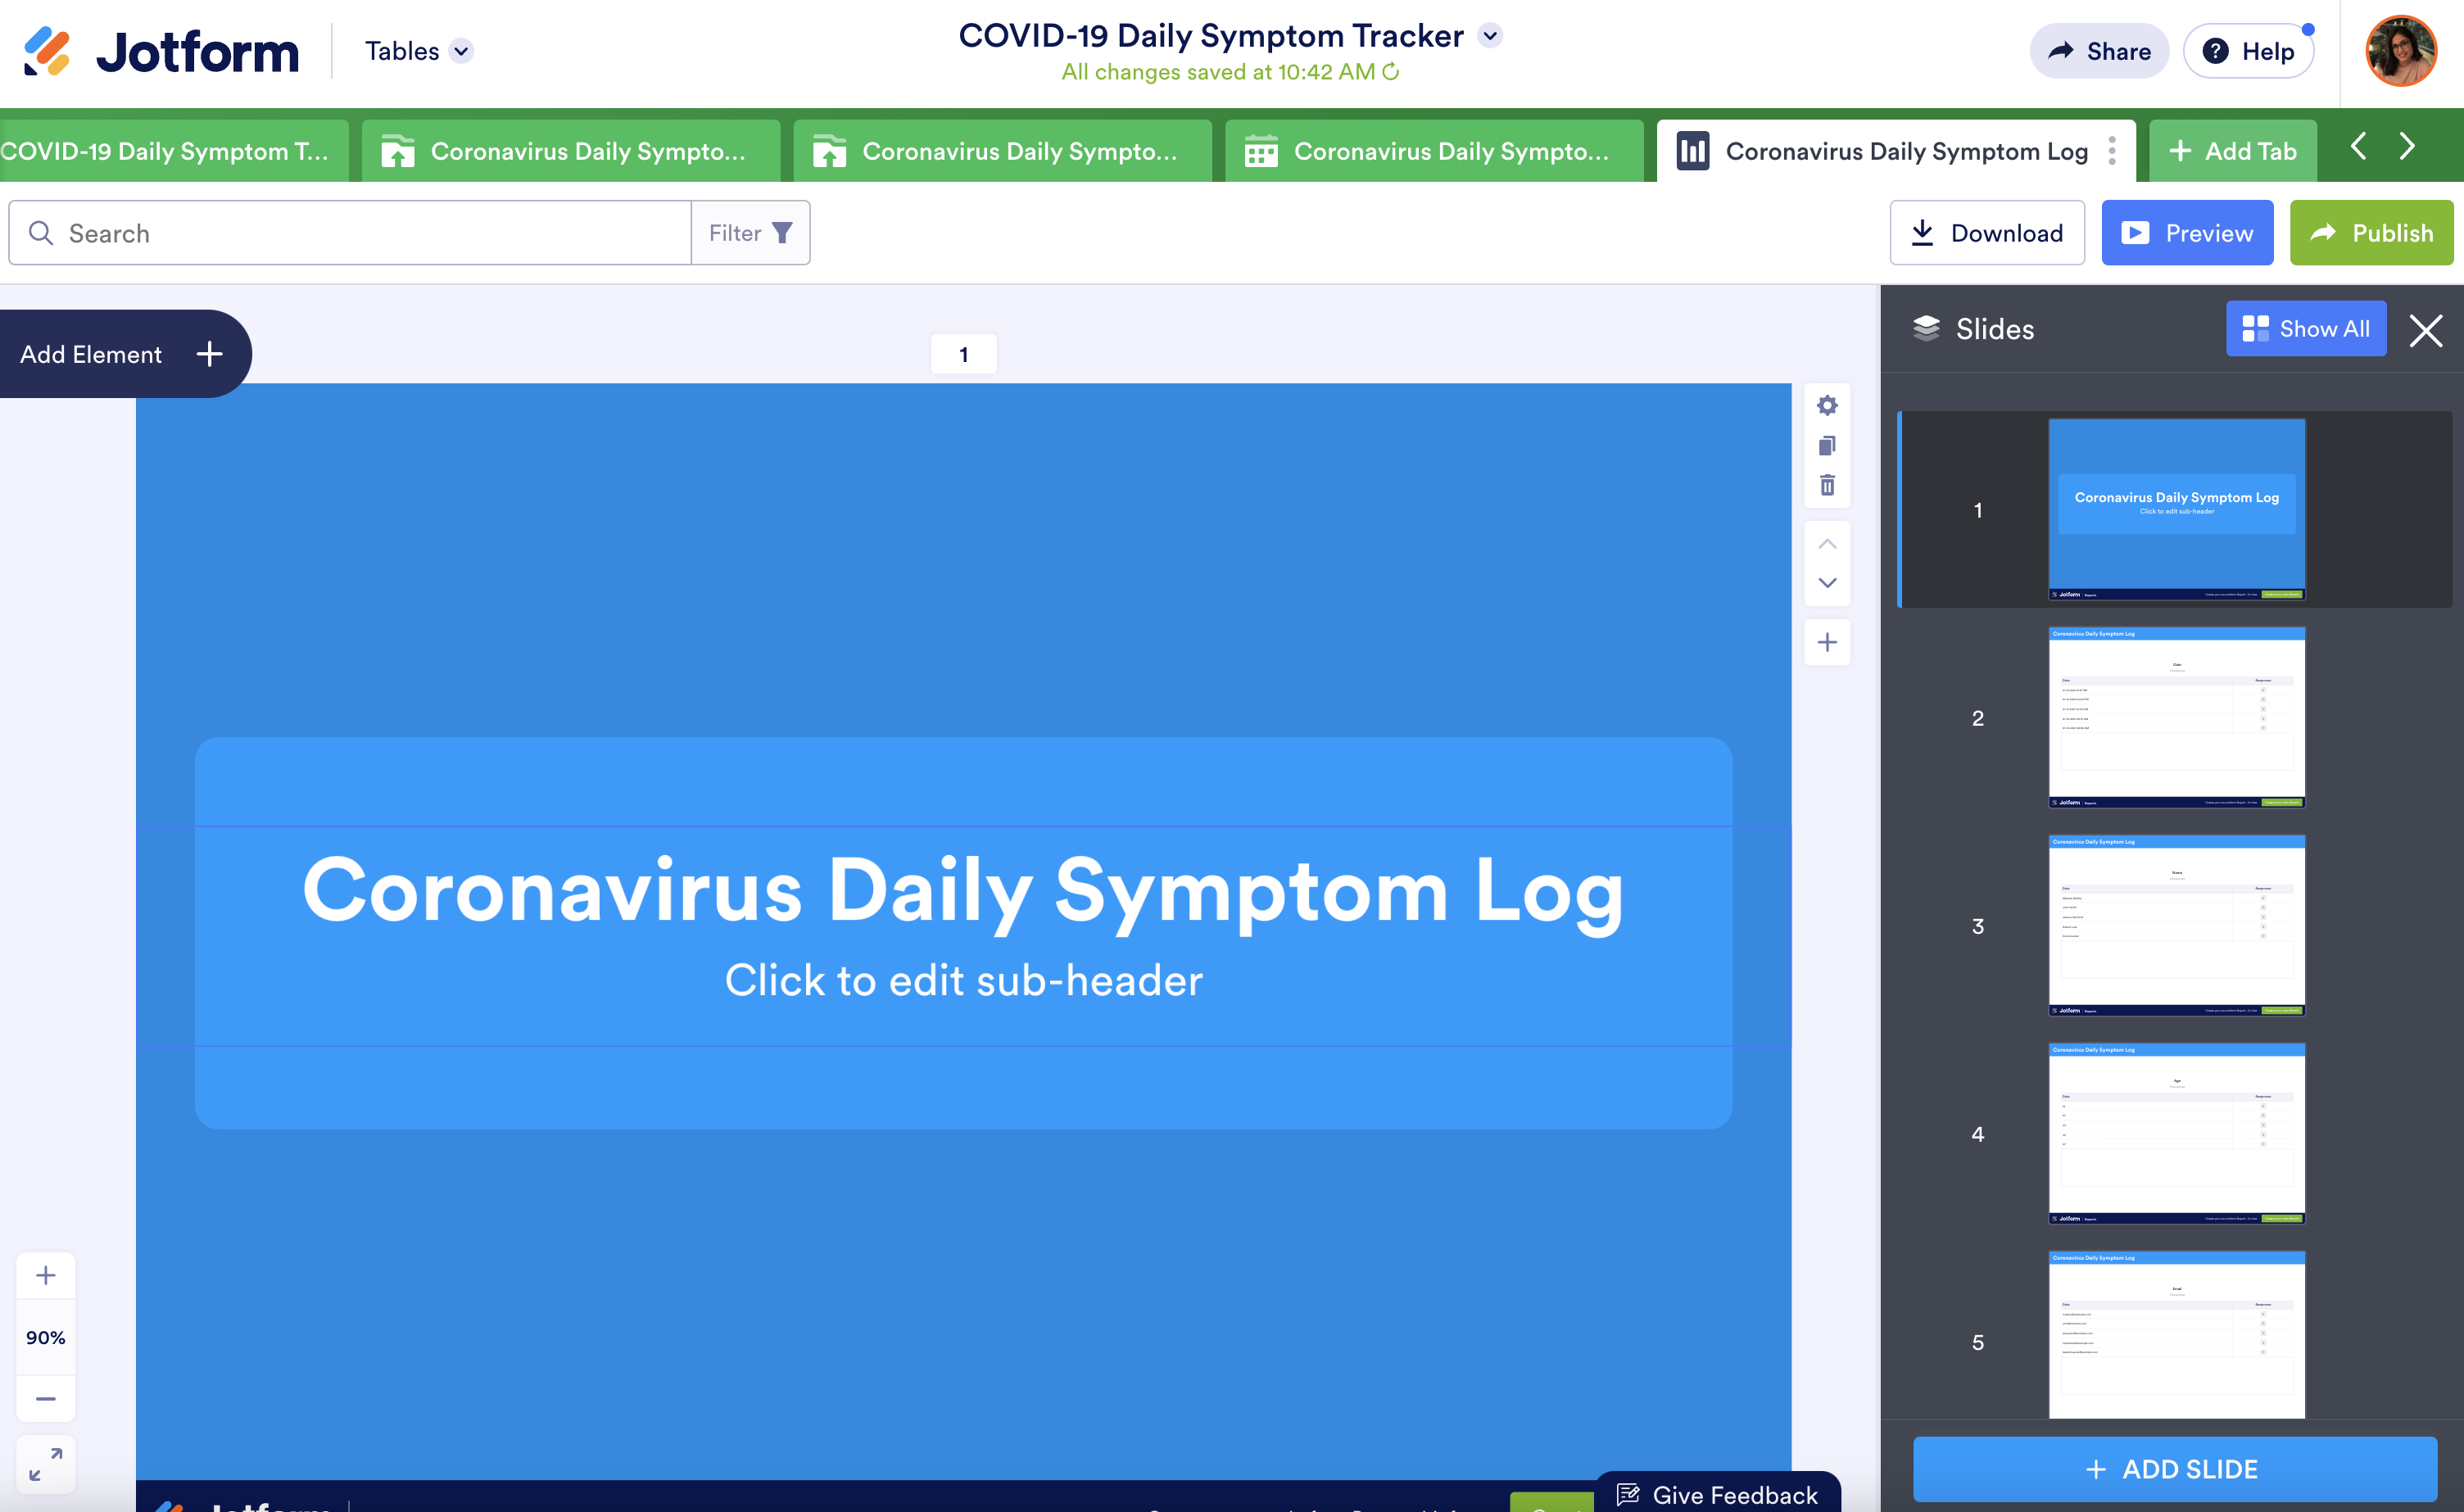Open slide settings gear icon
2464x1512 pixels.
[x=1827, y=406]
